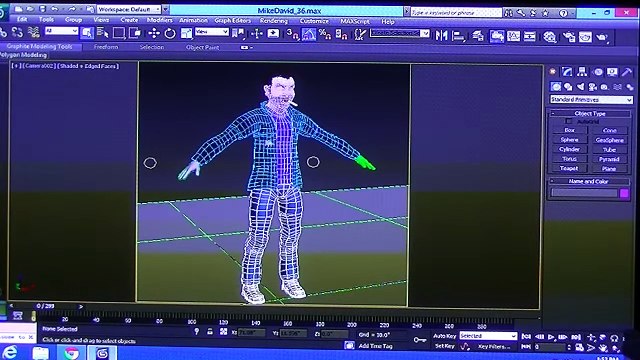Open the reference coordinate system View dropdown
The height and width of the screenshot is (360, 640).
(212, 32)
